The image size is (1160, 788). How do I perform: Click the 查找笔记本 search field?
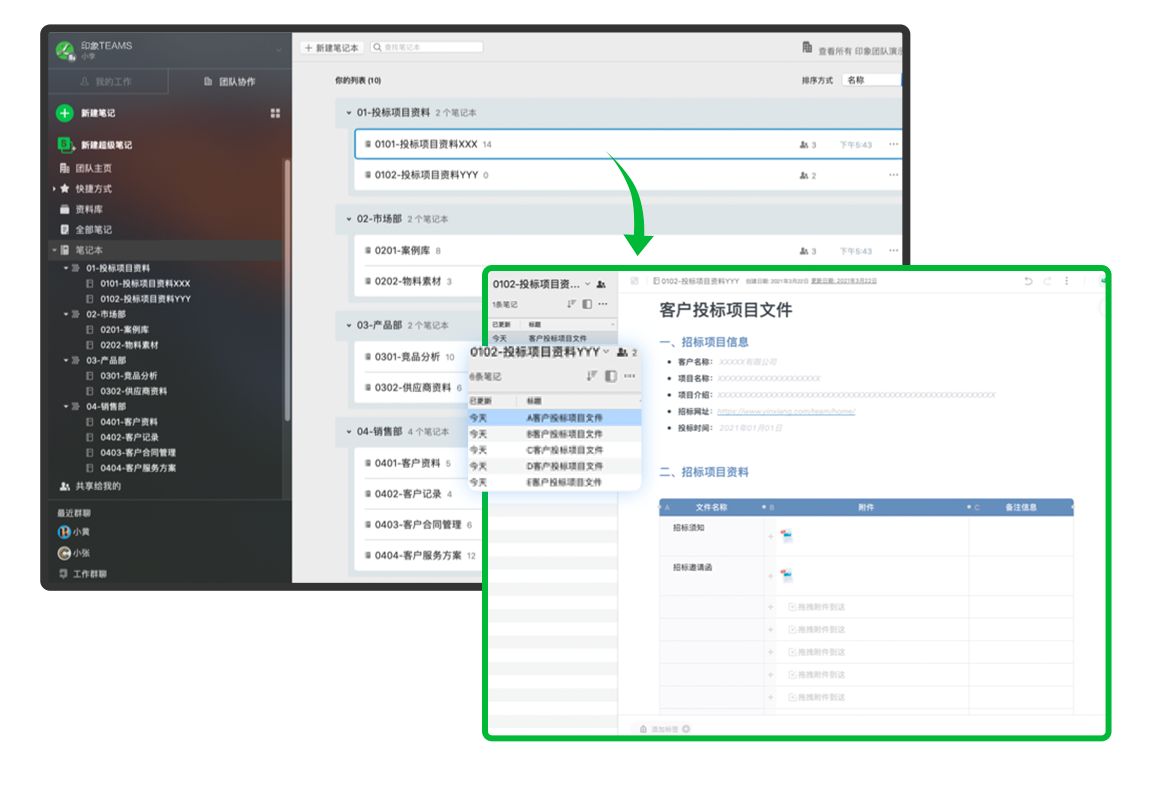428,47
